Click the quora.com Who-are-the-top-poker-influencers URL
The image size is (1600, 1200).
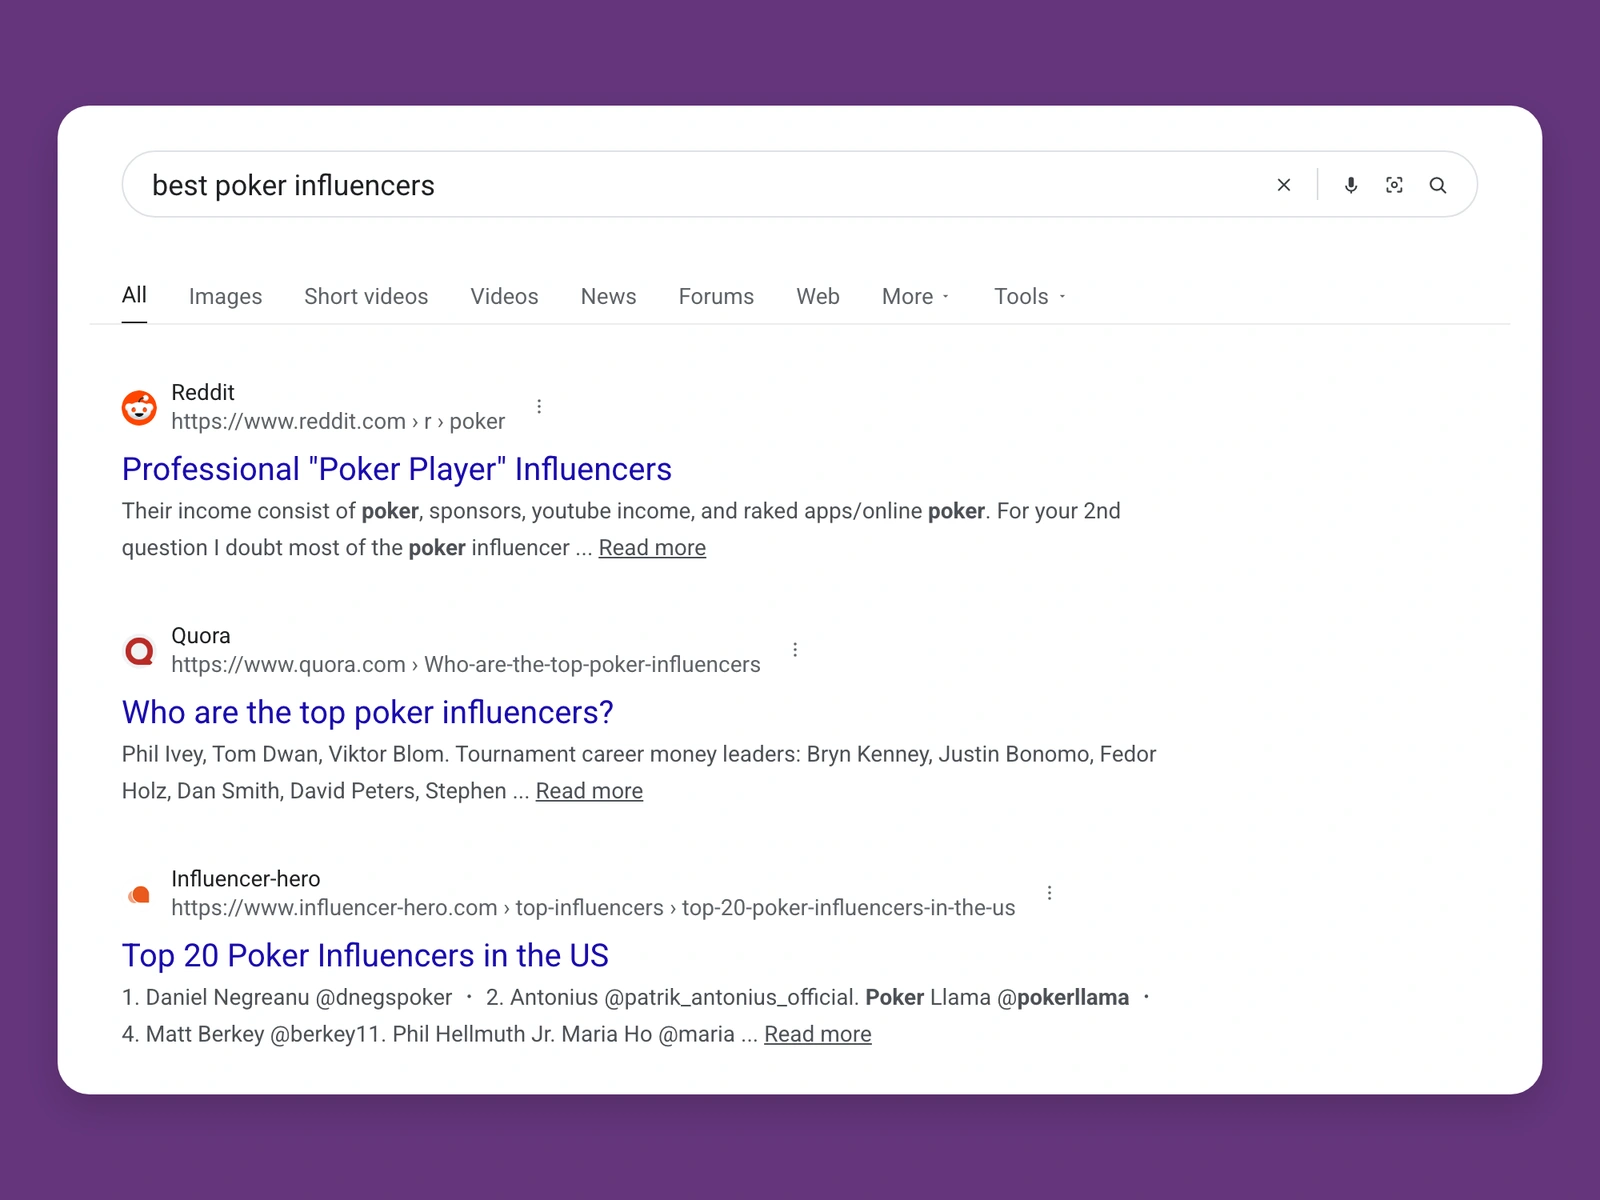click(x=466, y=664)
